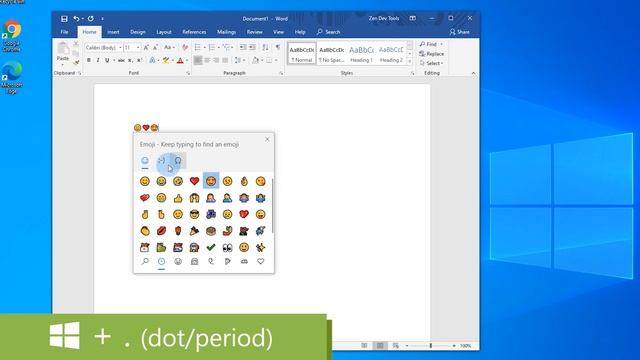Screen dimensions: 640x360
Task: Insert the green check mark emoji
Action: (211, 247)
